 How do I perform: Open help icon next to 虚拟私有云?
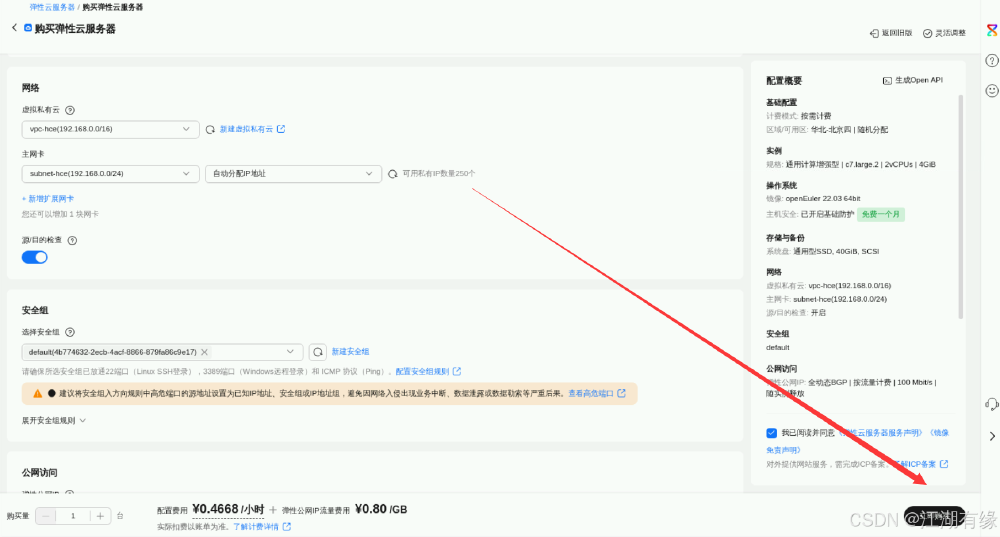(70, 110)
